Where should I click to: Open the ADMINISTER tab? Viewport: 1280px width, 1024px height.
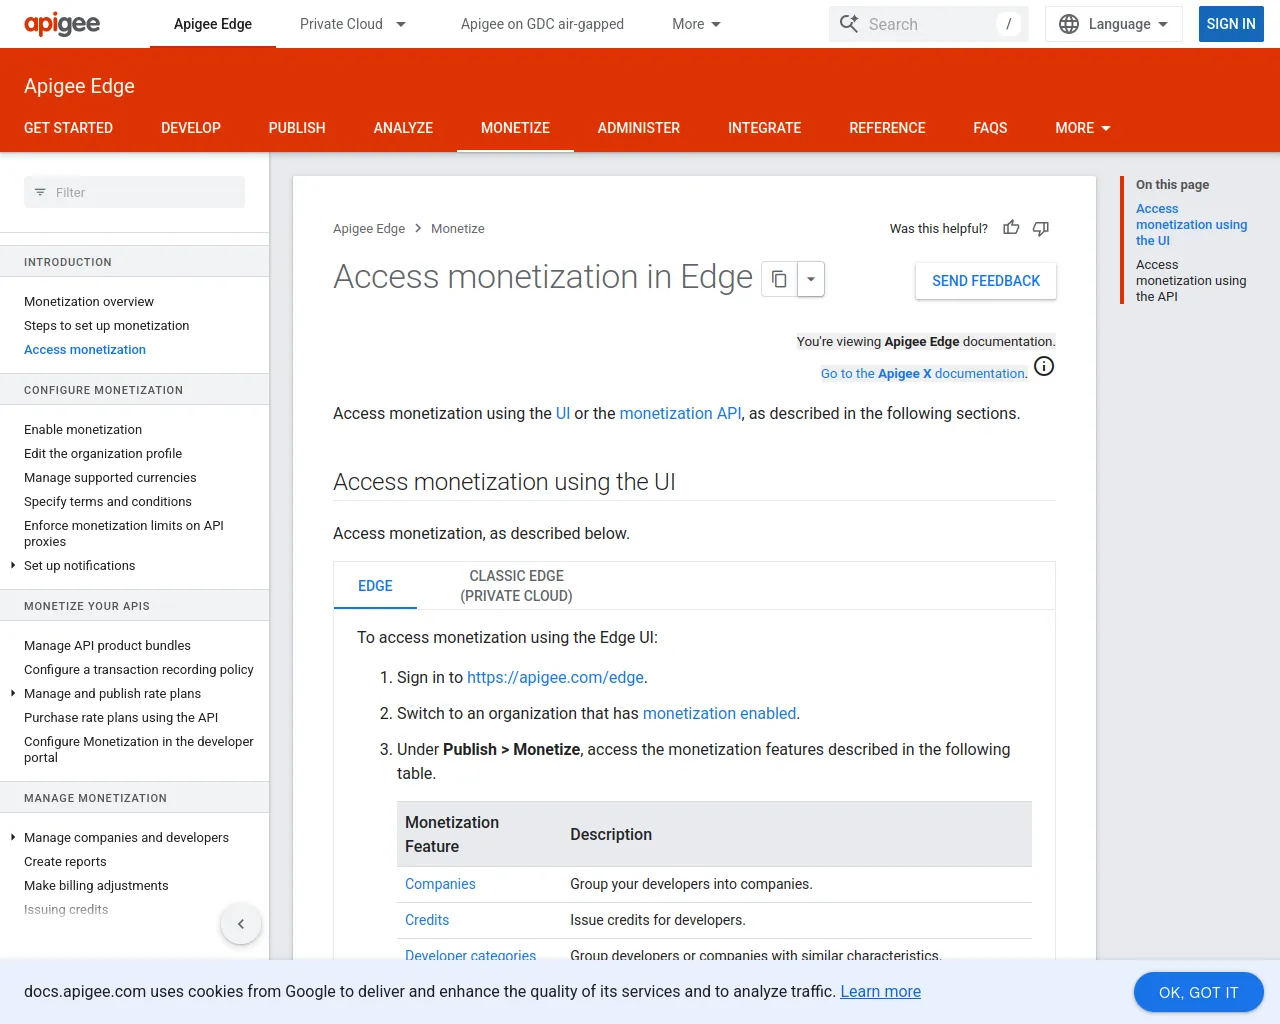[639, 128]
